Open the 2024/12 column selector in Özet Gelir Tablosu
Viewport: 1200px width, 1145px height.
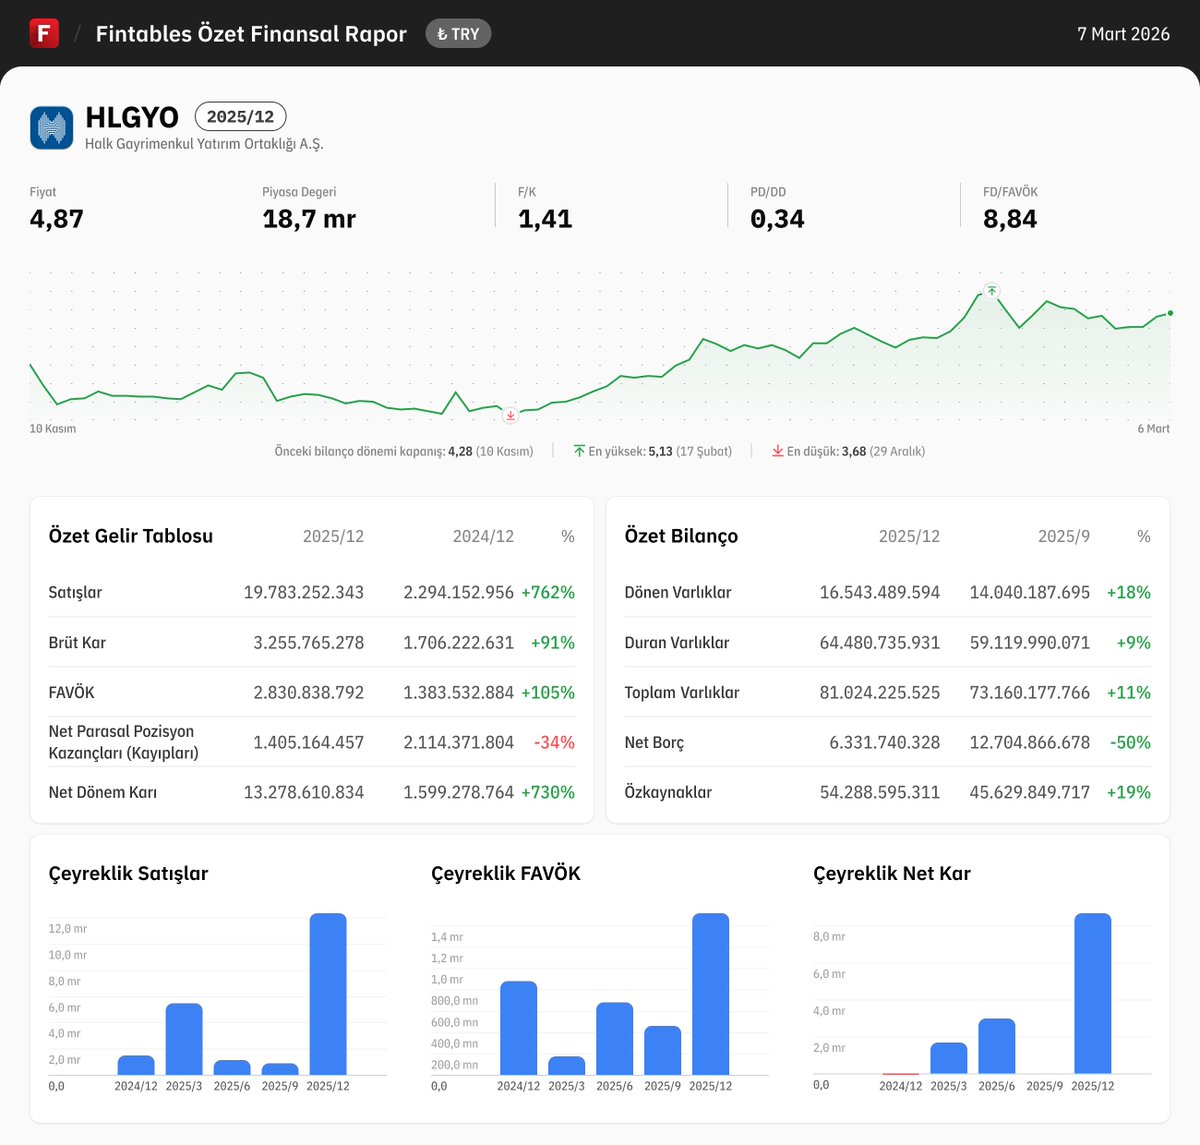[x=483, y=536]
